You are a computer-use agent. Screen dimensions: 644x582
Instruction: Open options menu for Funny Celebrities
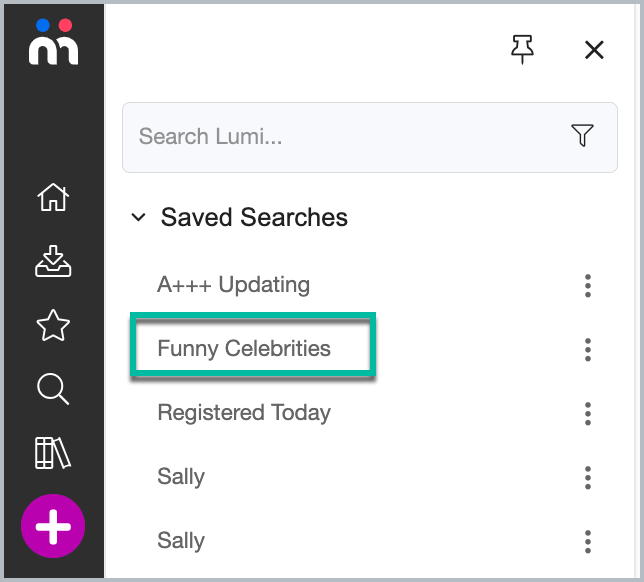point(588,350)
